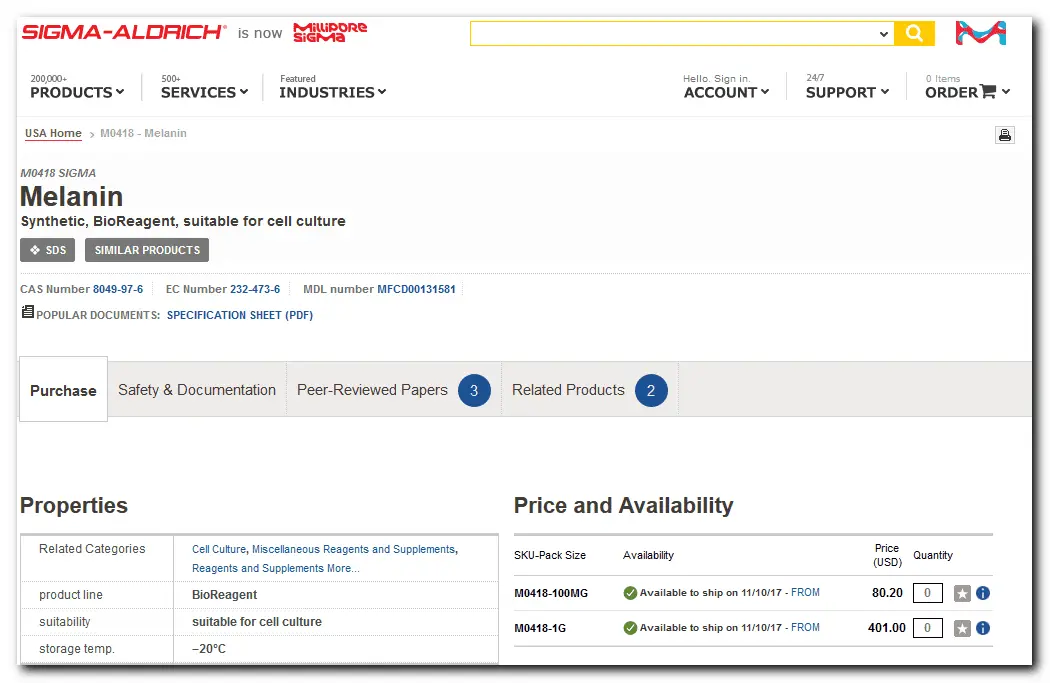Open the Account dropdown menu
Viewport: 1050px width, 683px height.
point(726,92)
